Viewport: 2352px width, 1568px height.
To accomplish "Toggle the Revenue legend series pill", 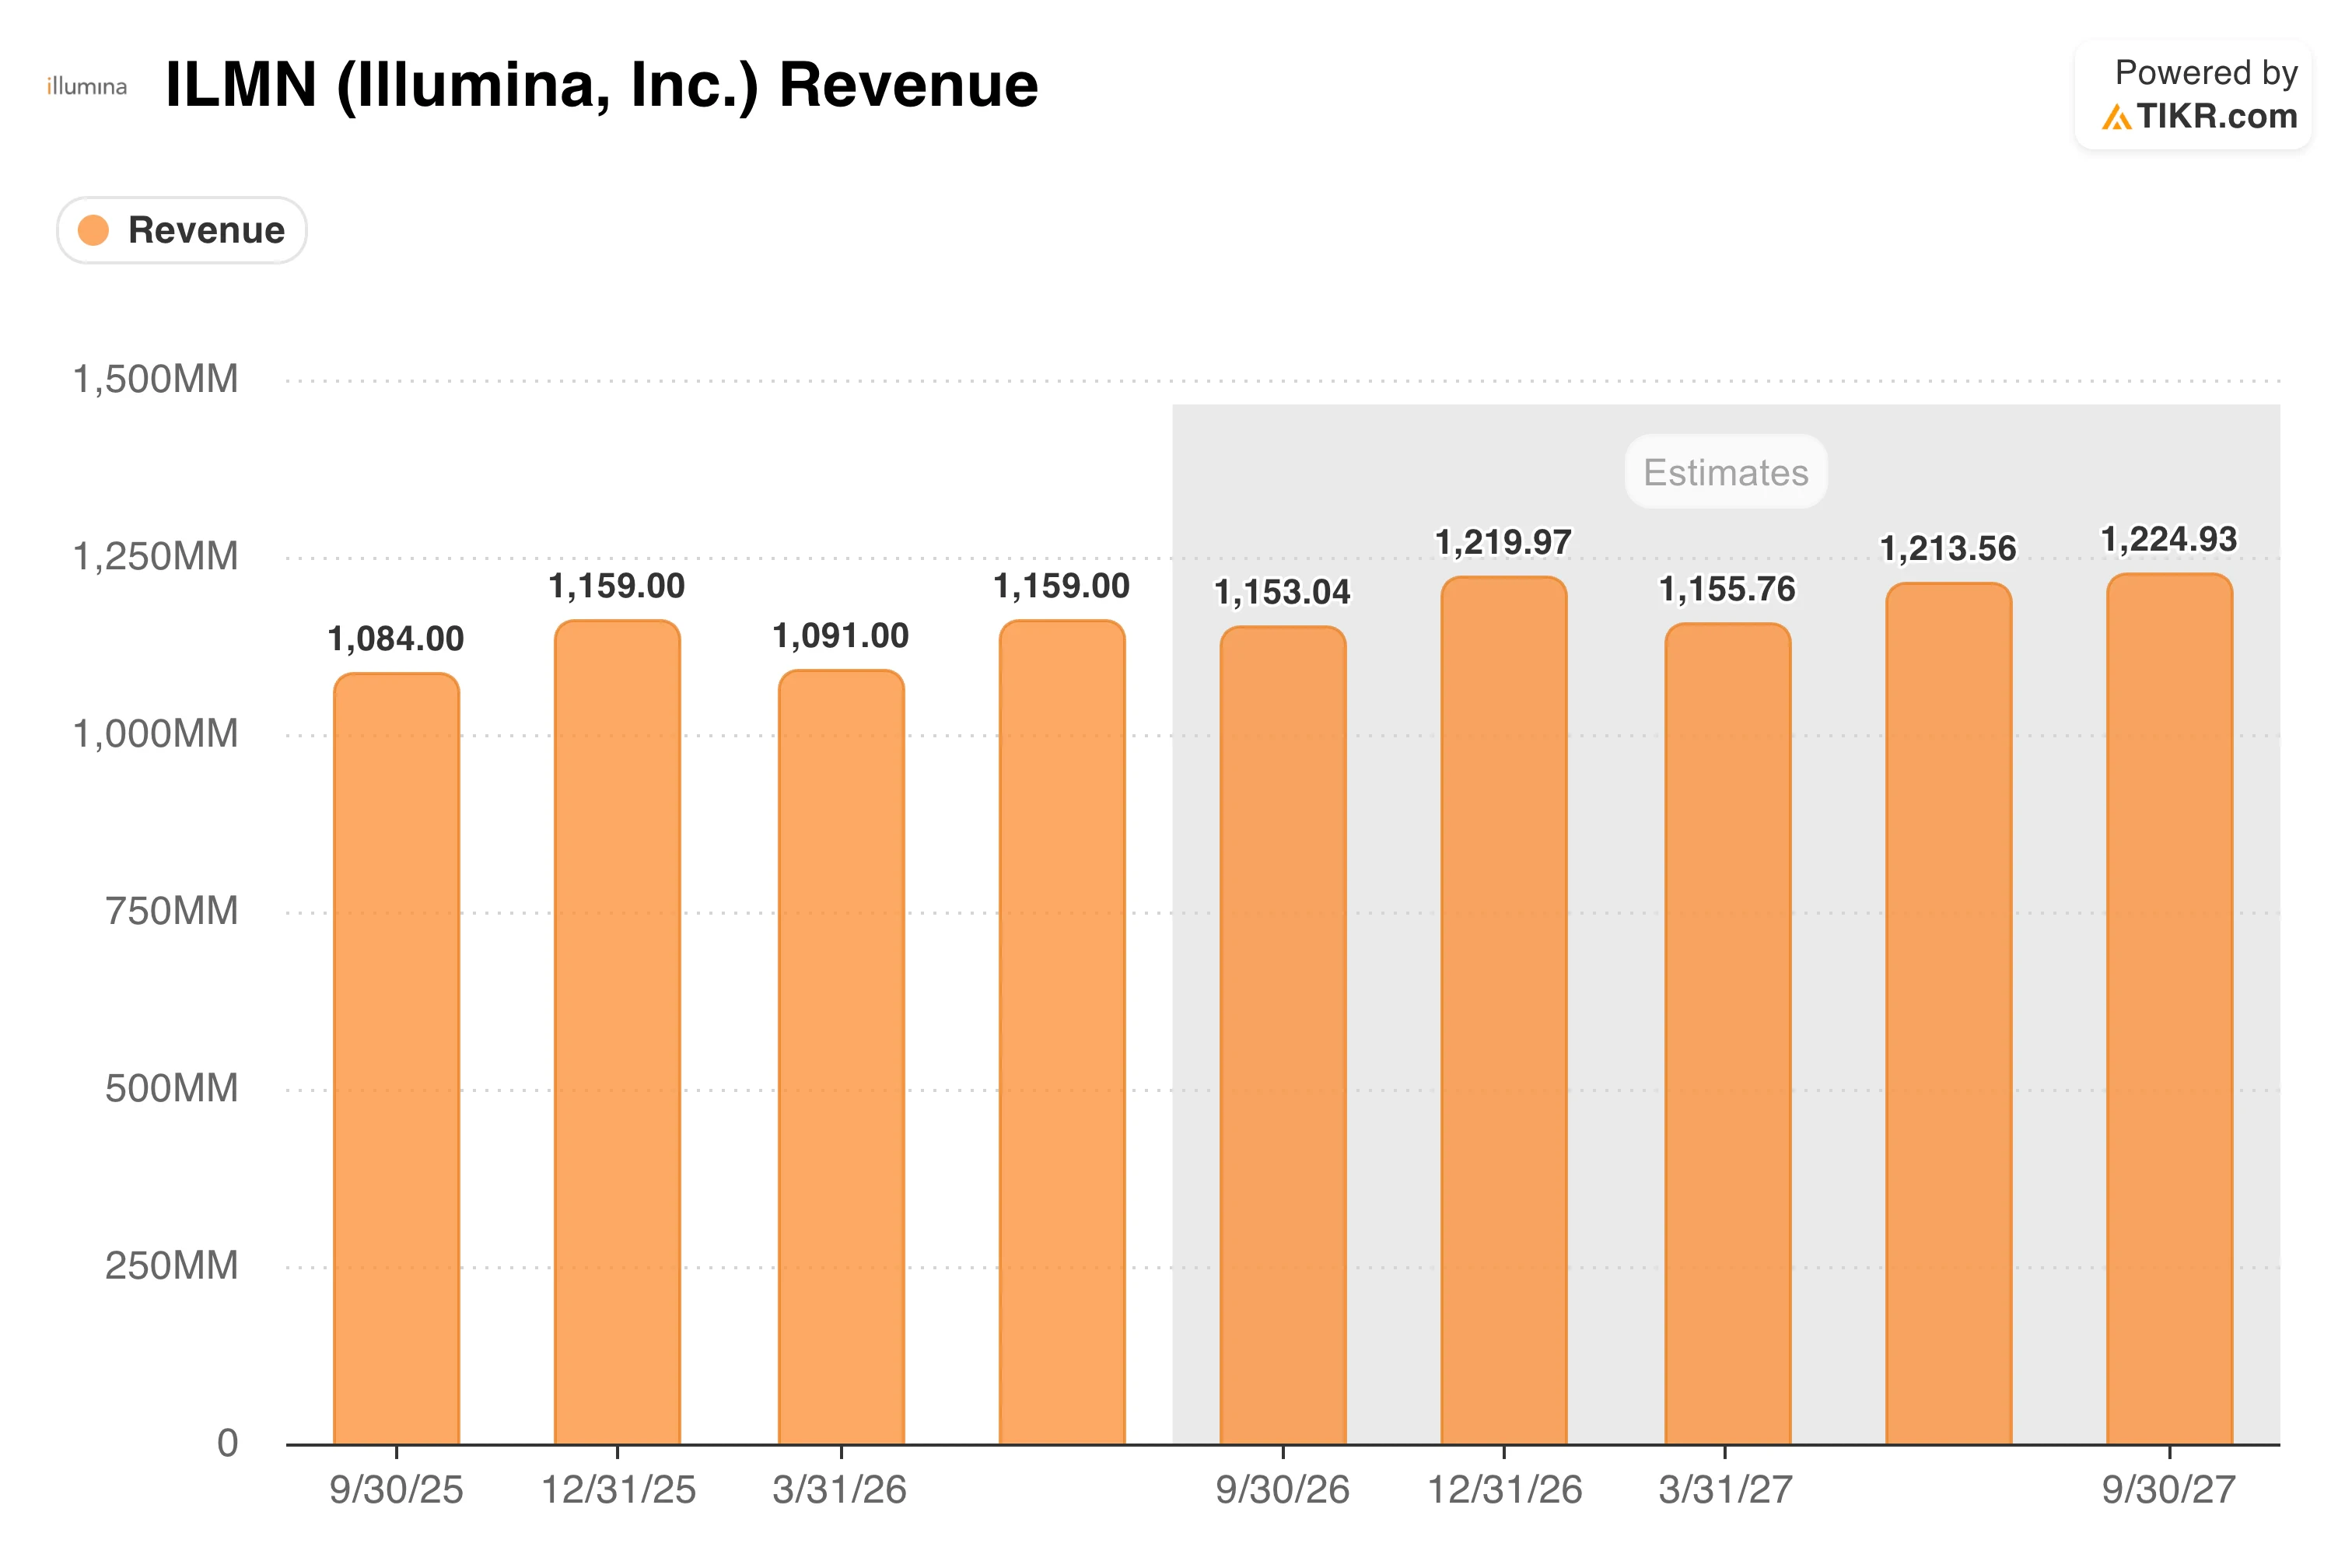I will pyautogui.click(x=181, y=230).
